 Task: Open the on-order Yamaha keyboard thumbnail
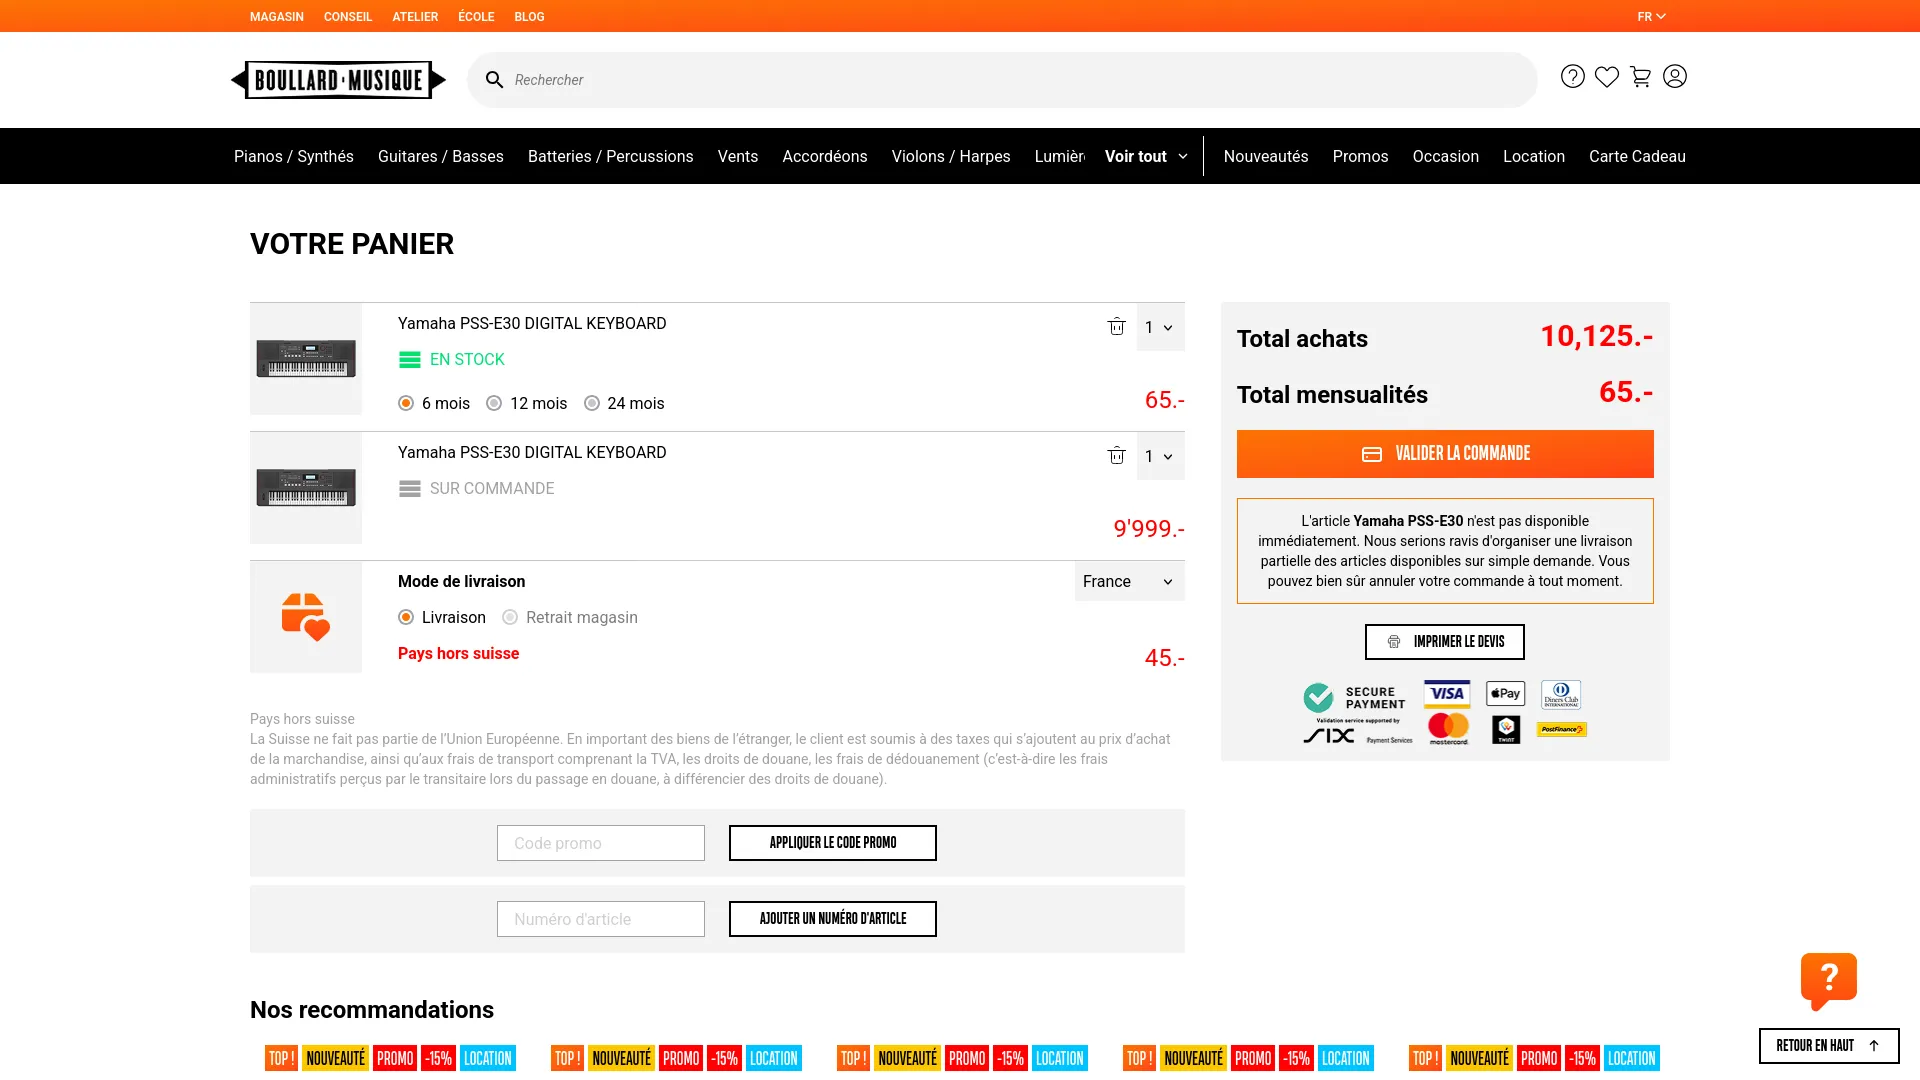point(306,488)
